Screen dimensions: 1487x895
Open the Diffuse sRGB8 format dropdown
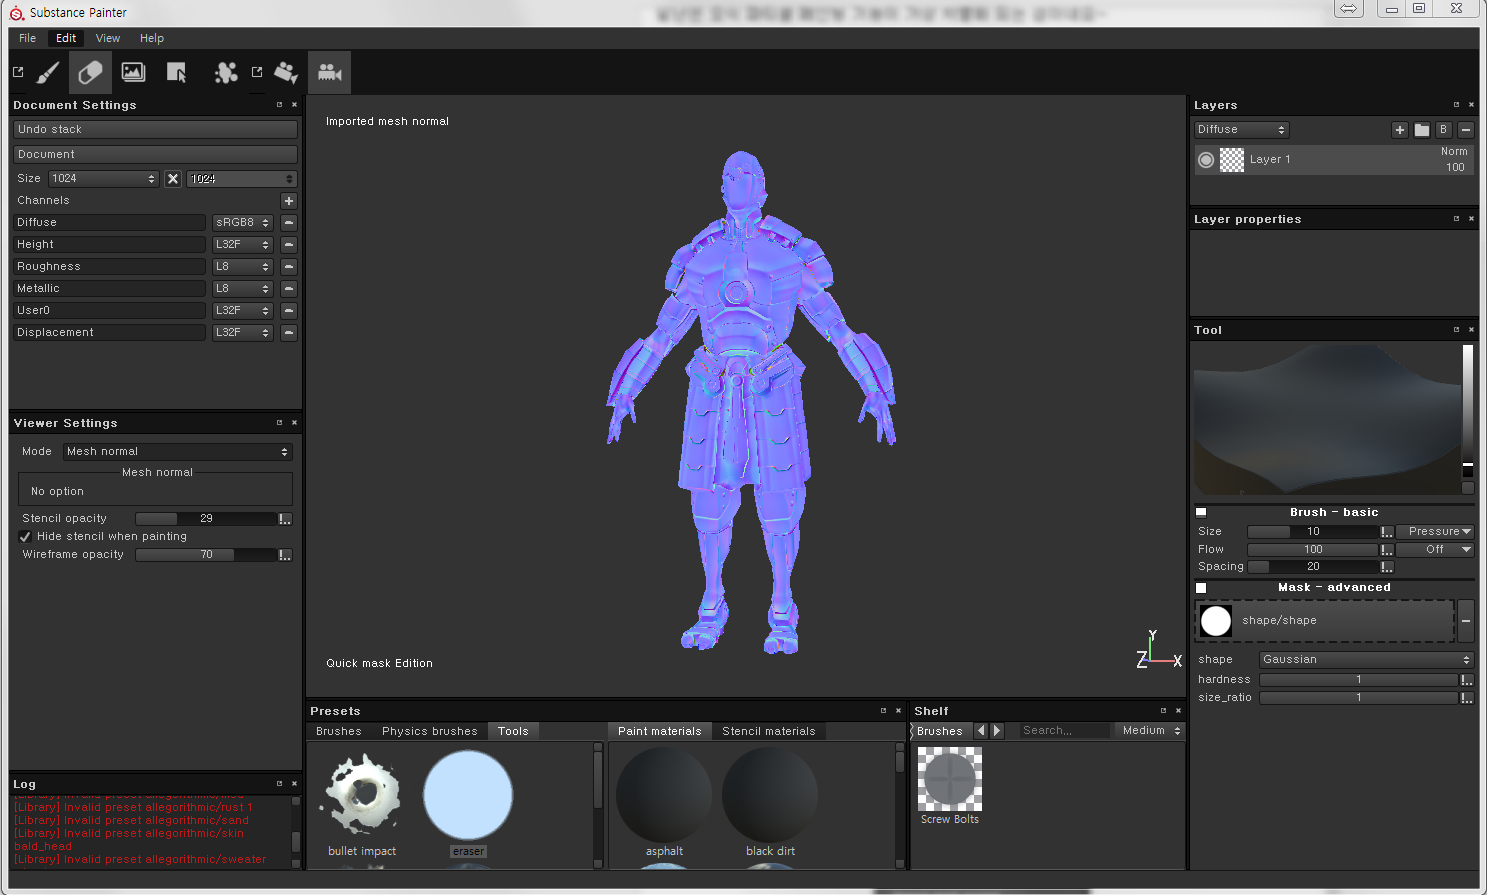coord(242,223)
